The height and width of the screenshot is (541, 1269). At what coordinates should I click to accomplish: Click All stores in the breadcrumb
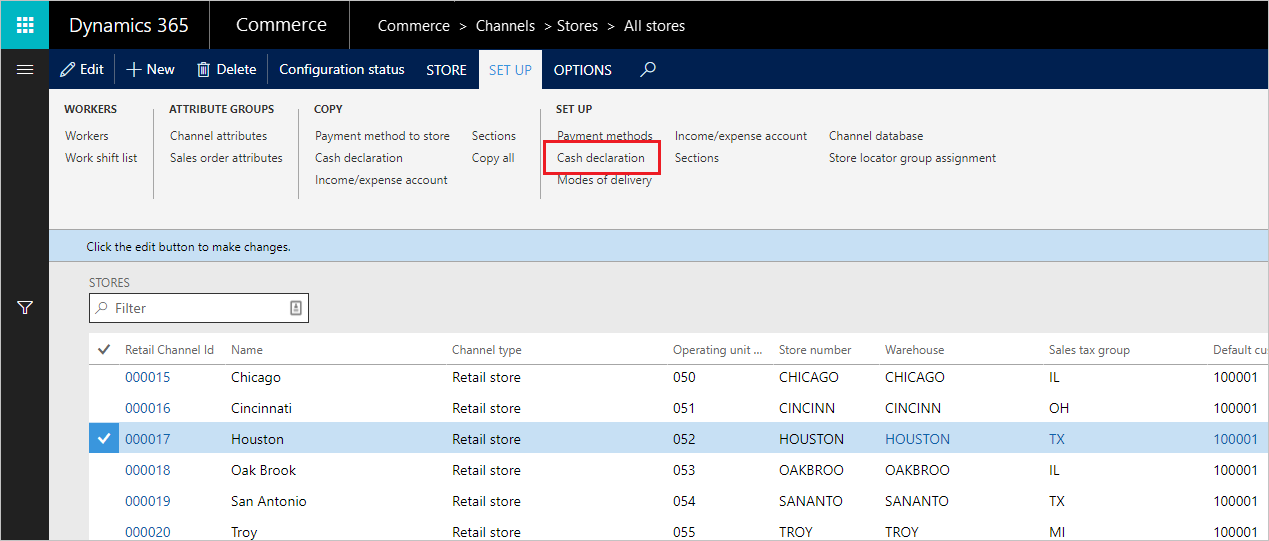tap(654, 26)
